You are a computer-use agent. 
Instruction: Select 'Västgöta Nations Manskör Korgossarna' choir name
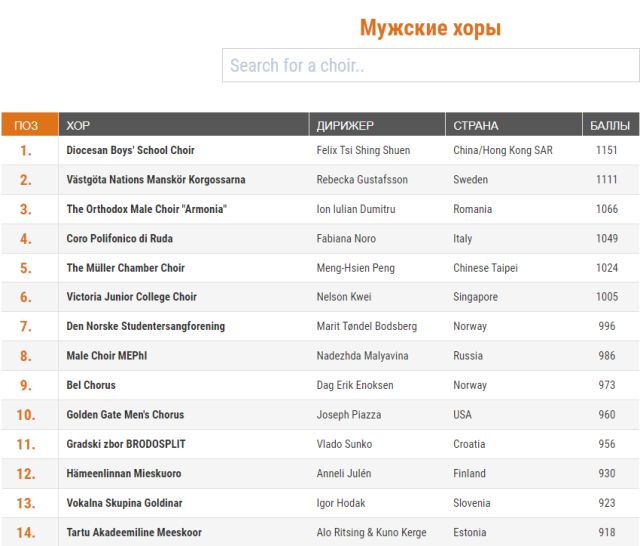pyautogui.click(x=156, y=180)
